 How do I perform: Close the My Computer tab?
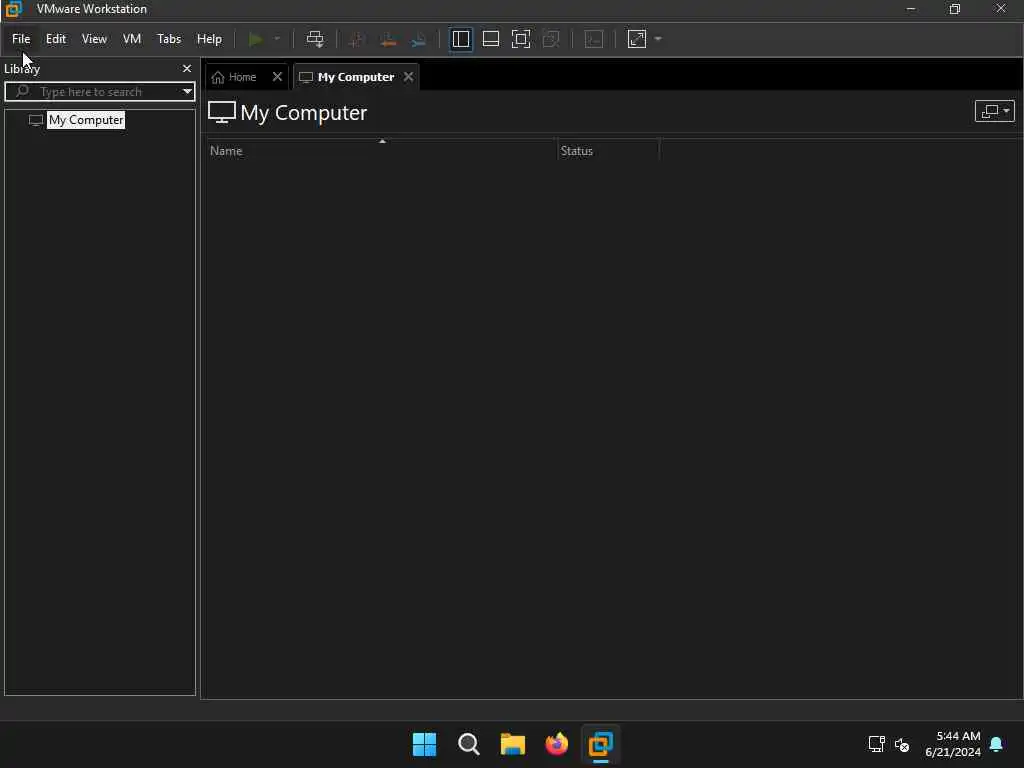tap(408, 77)
